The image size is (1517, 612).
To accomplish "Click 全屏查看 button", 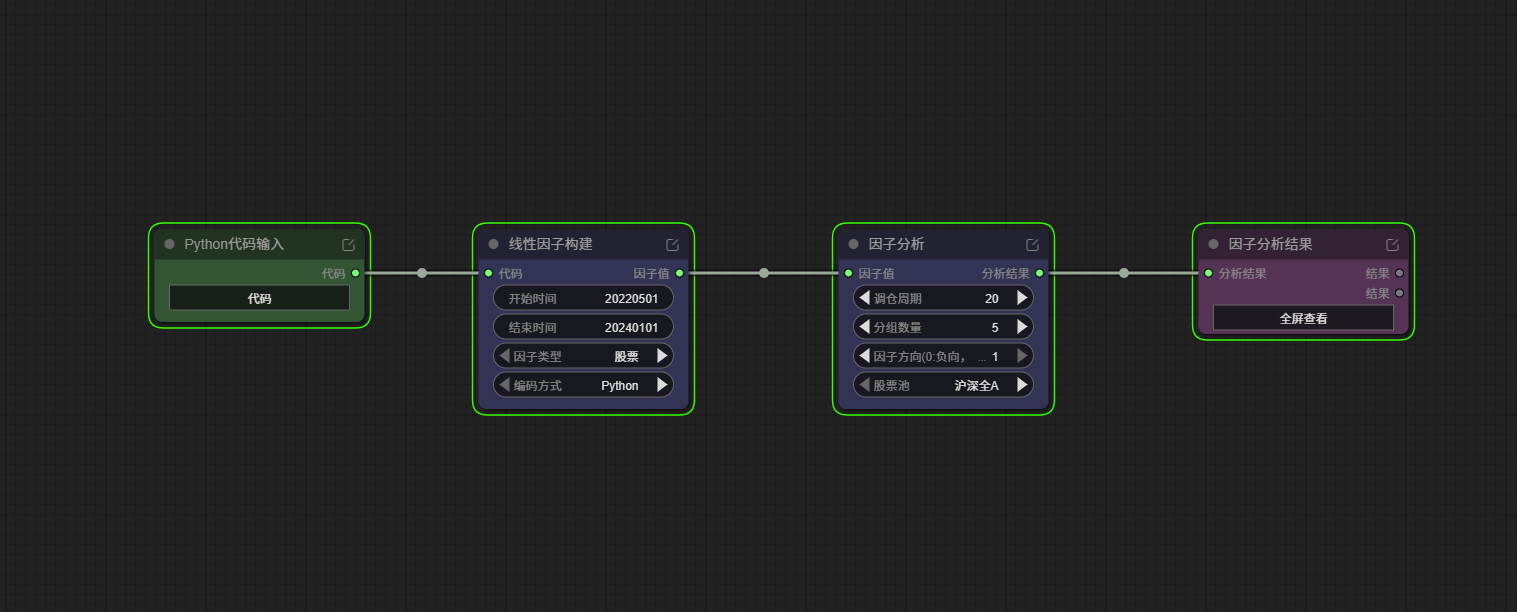I will [1303, 318].
